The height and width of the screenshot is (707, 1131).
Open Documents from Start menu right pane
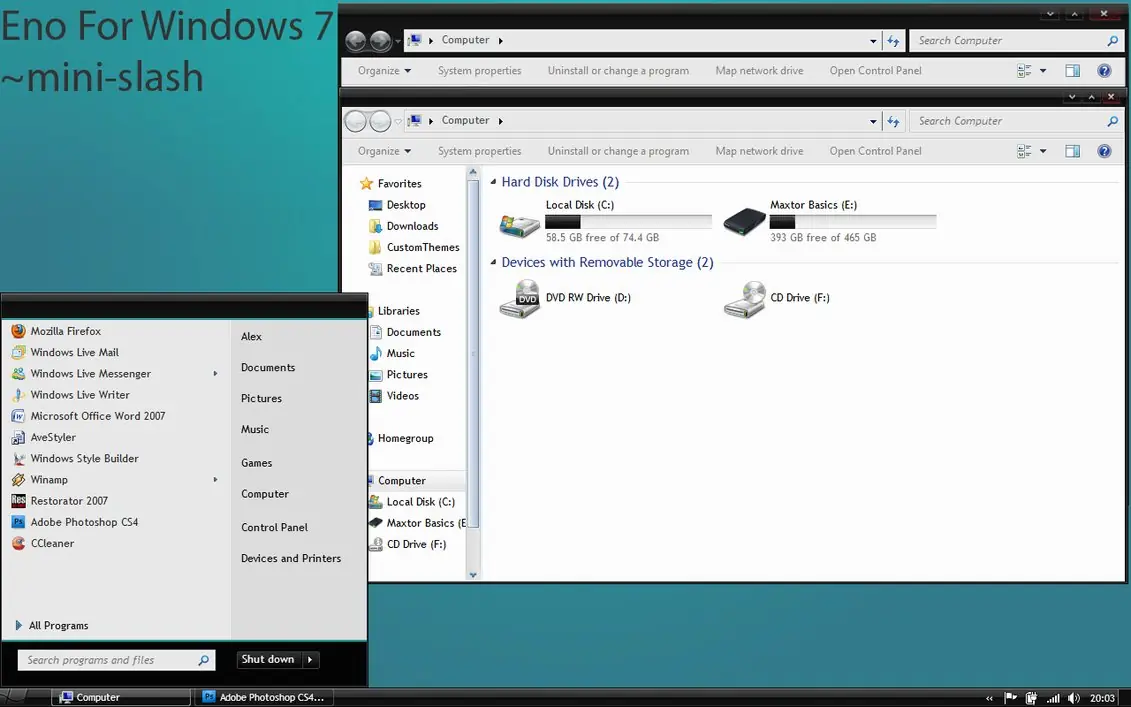coord(268,368)
